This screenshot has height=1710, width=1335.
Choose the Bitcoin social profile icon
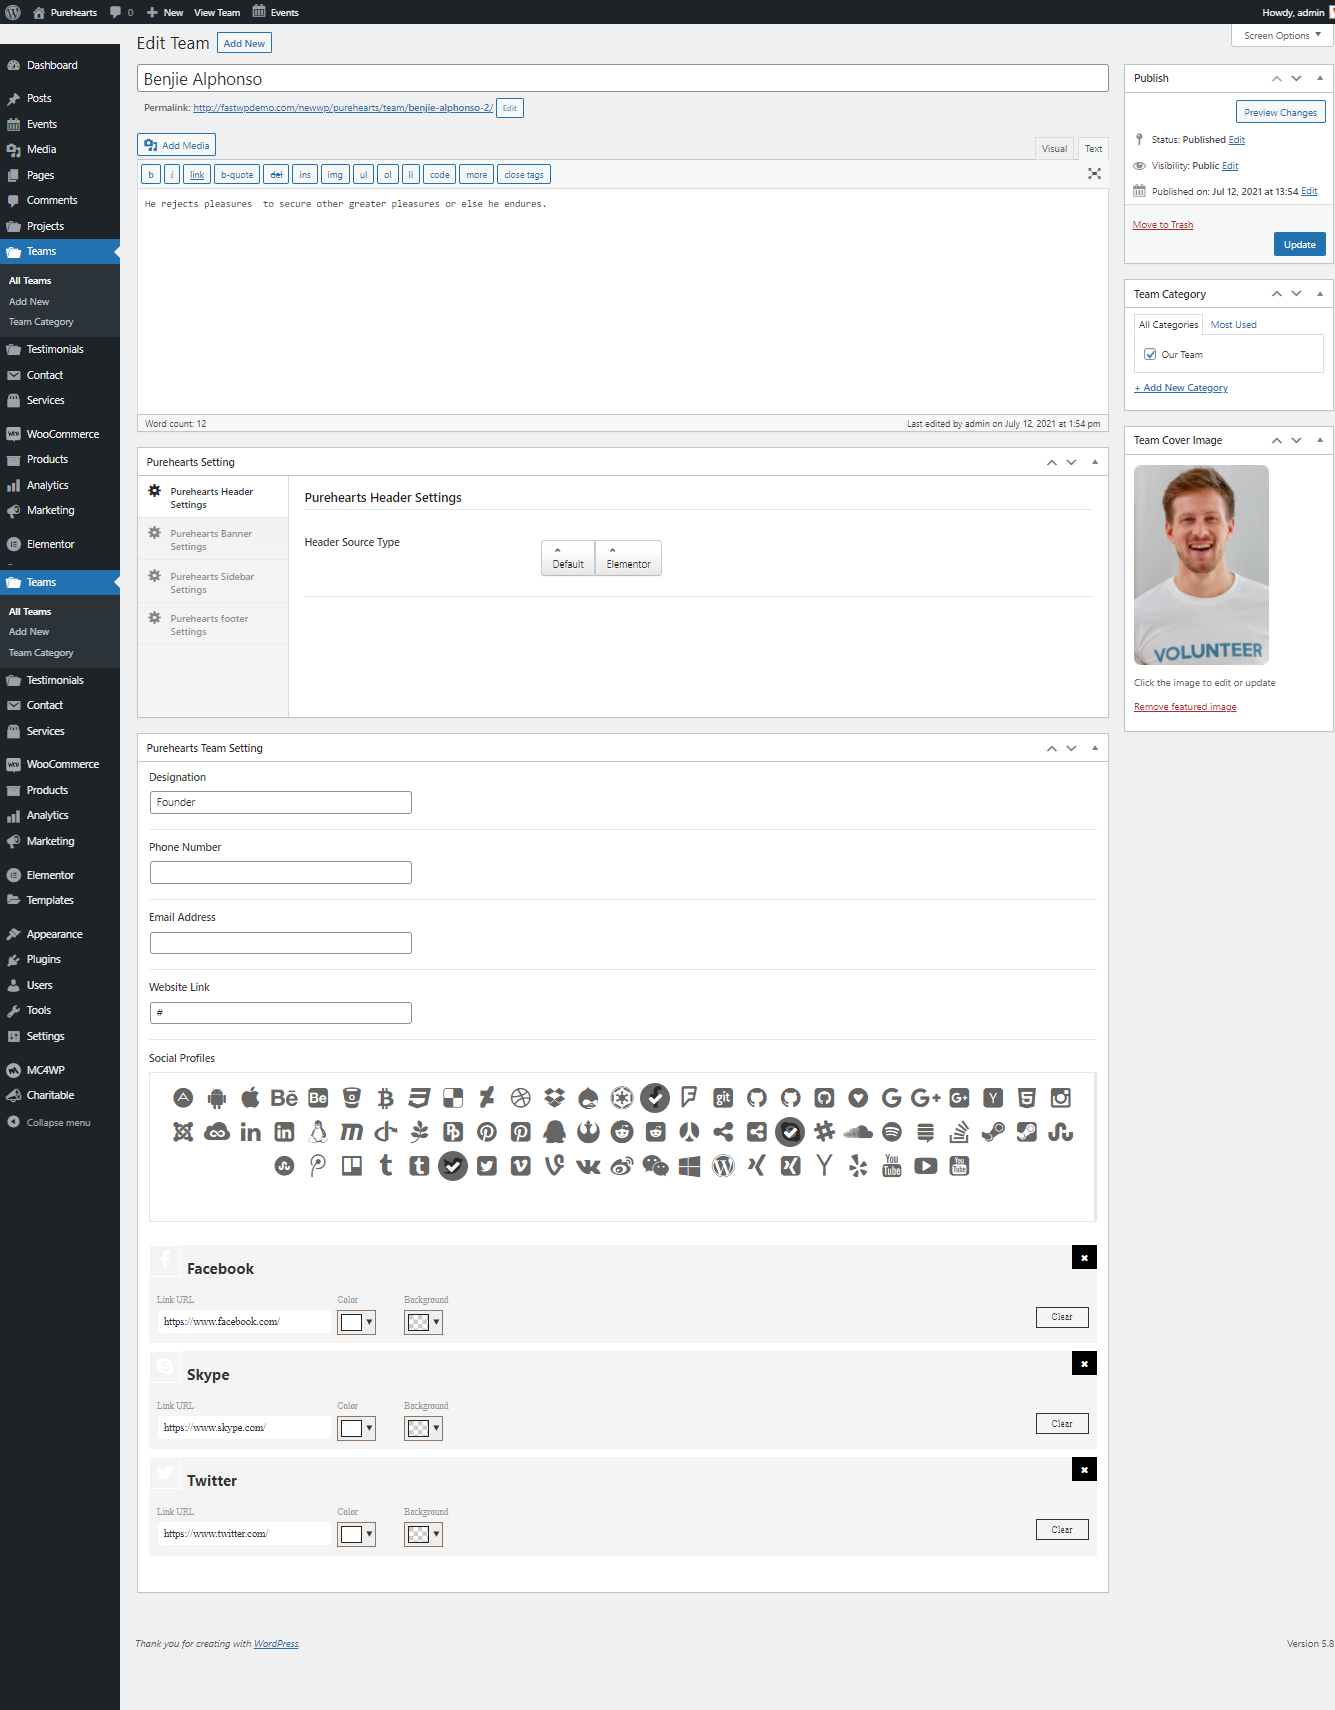(x=386, y=1098)
